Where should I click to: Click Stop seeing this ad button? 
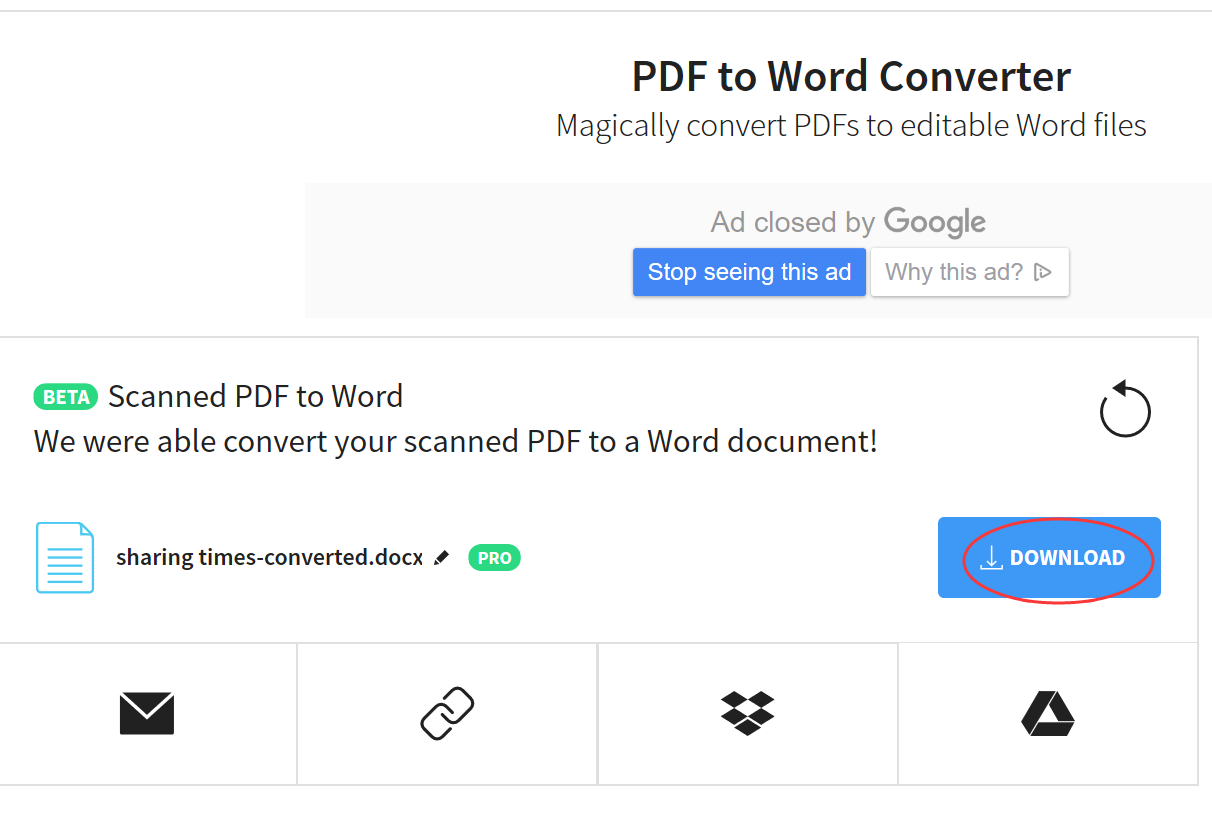pos(749,272)
